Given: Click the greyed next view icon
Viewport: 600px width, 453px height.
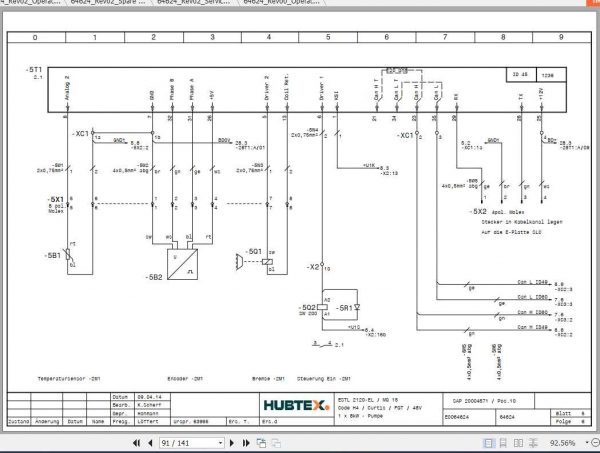Looking at the screenshot, I should click(276, 443).
